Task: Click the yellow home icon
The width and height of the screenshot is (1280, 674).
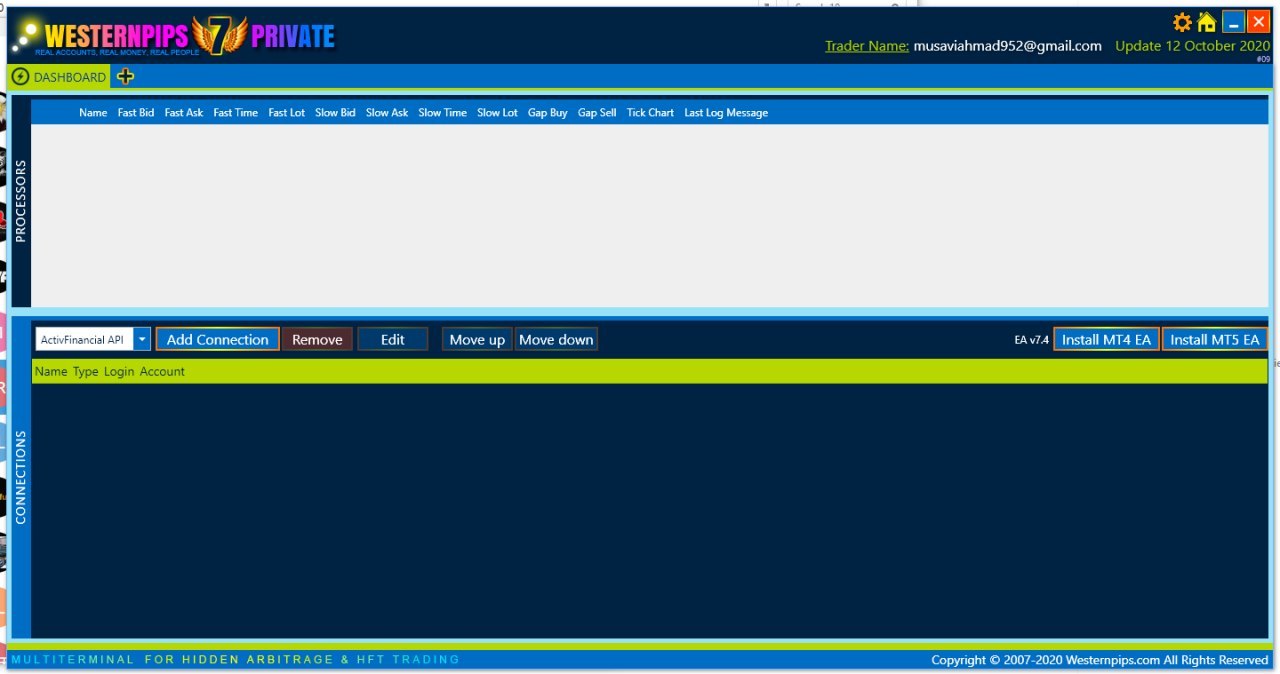Action: pos(1207,22)
